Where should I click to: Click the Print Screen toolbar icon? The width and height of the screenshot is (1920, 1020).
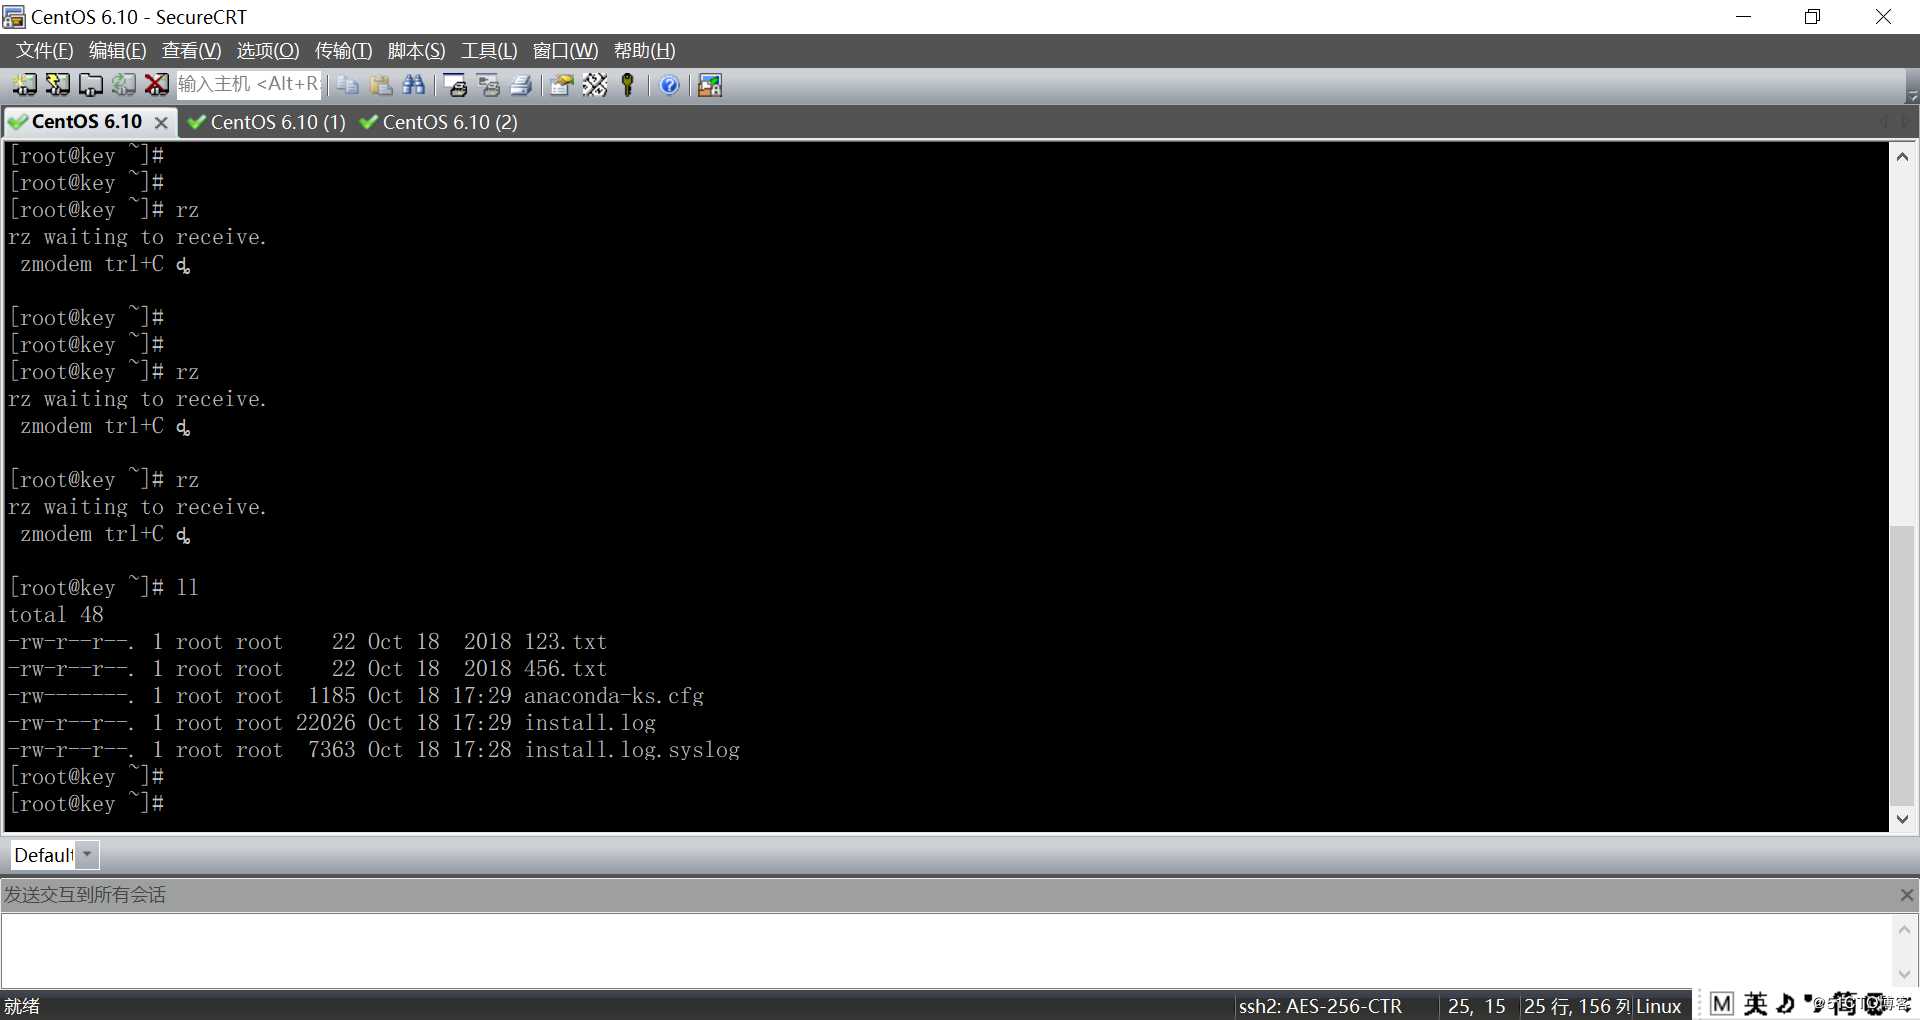point(455,85)
